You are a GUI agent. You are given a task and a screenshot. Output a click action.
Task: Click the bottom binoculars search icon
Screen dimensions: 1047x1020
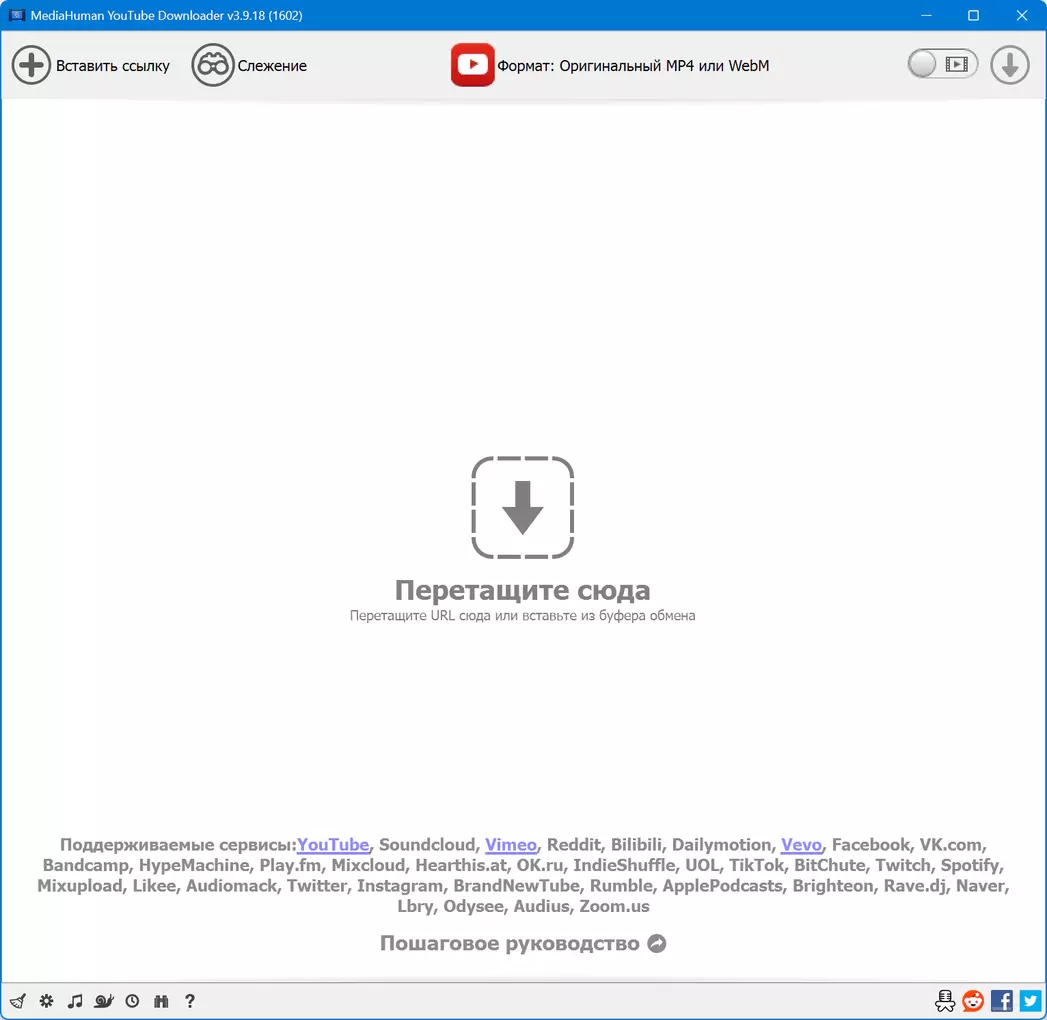point(161,1001)
